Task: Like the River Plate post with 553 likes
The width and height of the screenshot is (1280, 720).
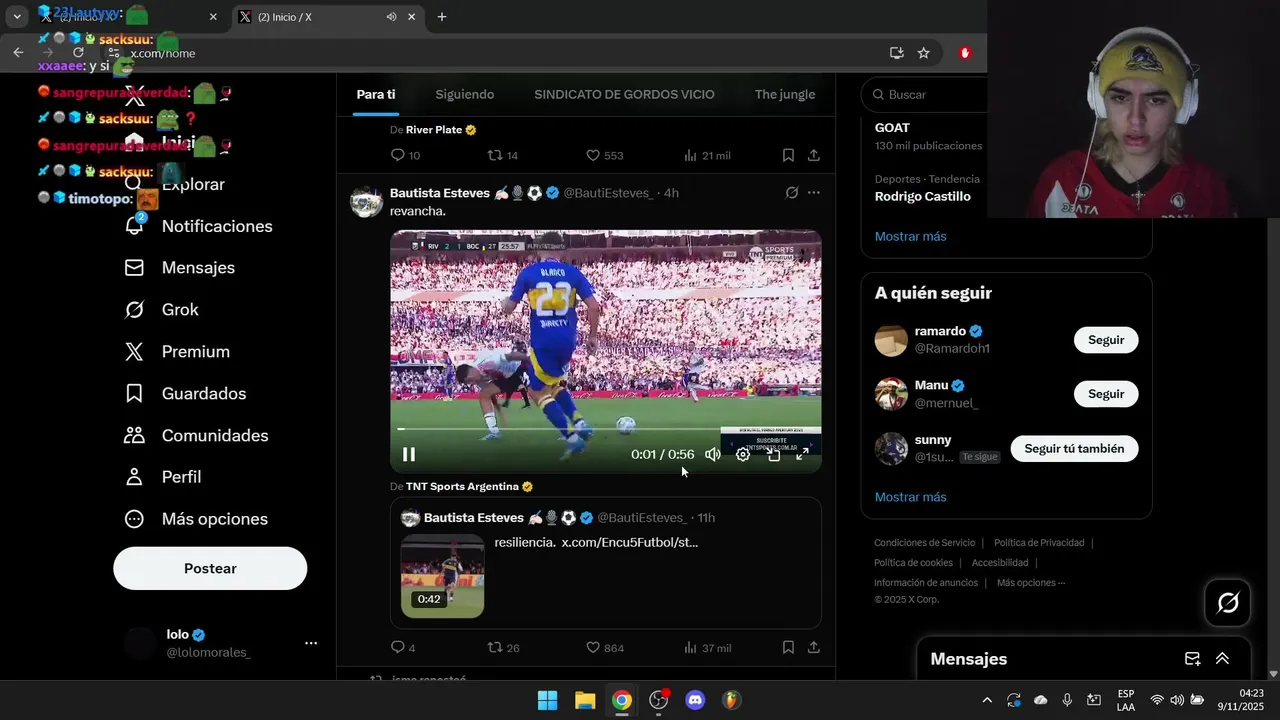Action: (x=604, y=155)
